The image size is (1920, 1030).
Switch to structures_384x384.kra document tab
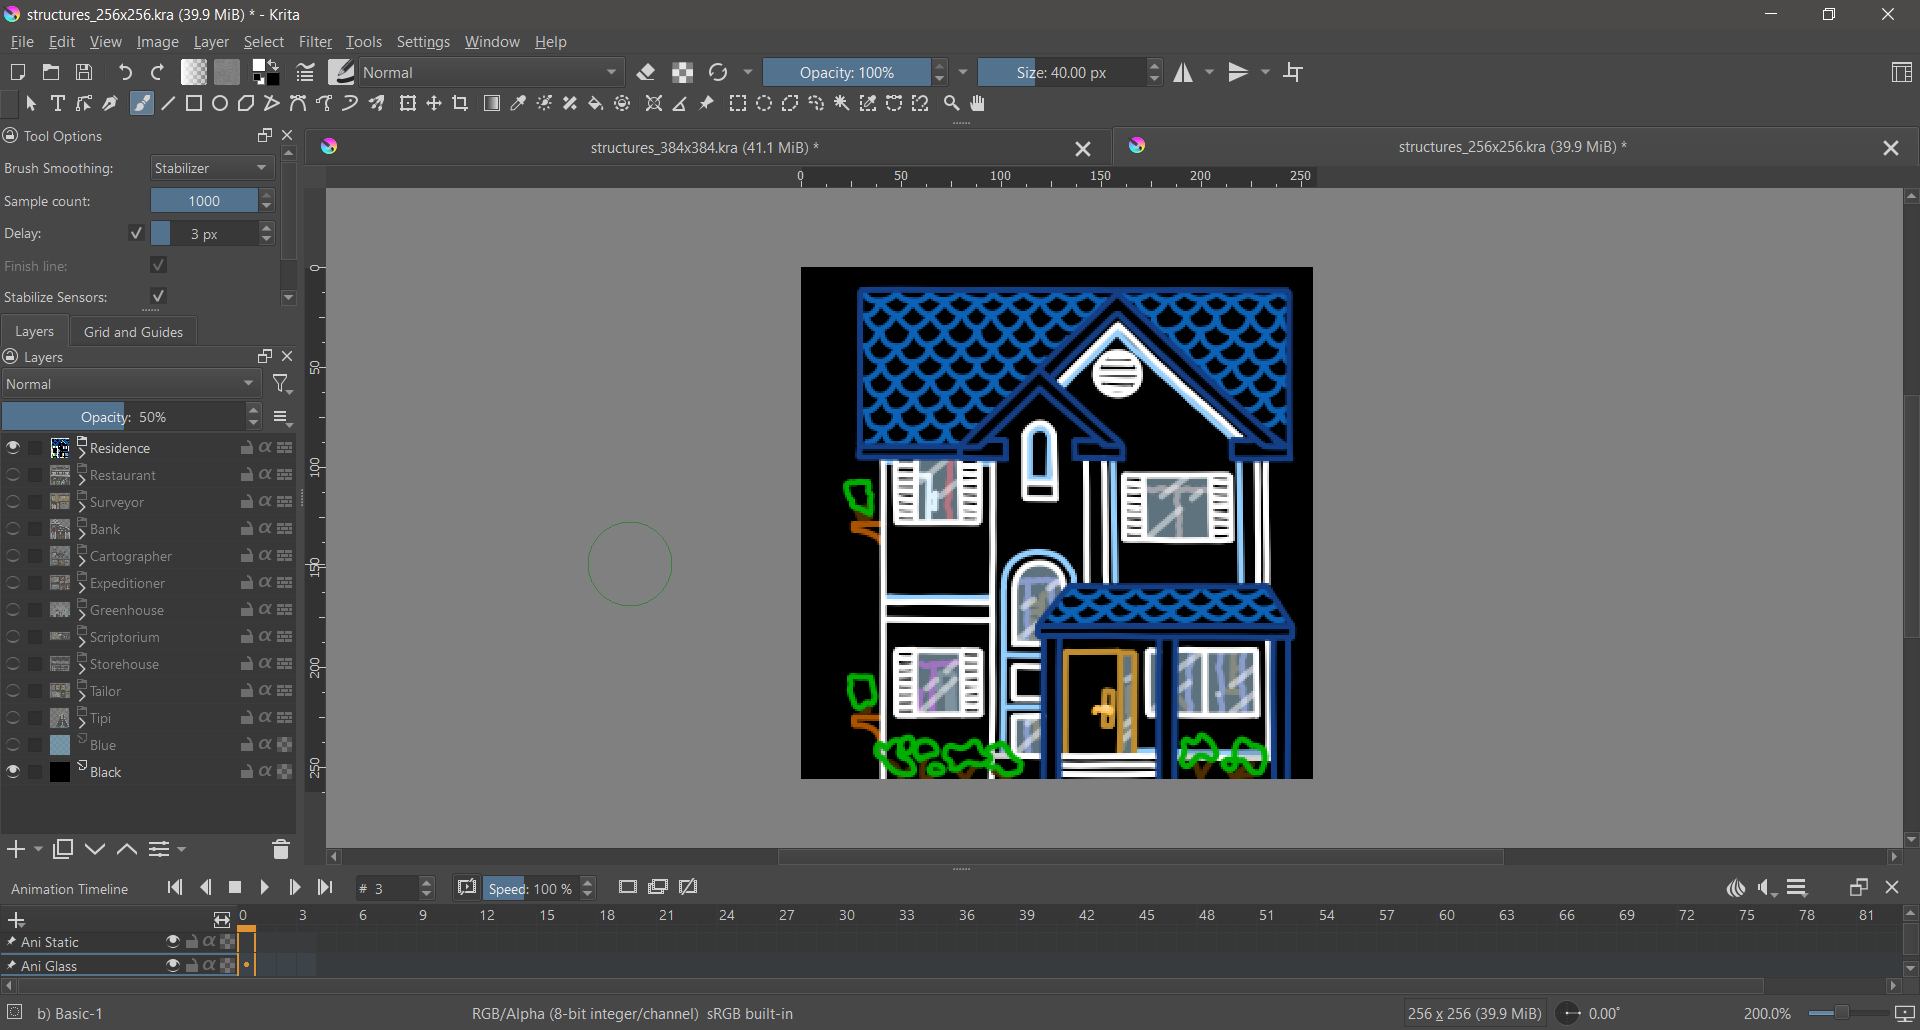[x=704, y=148]
